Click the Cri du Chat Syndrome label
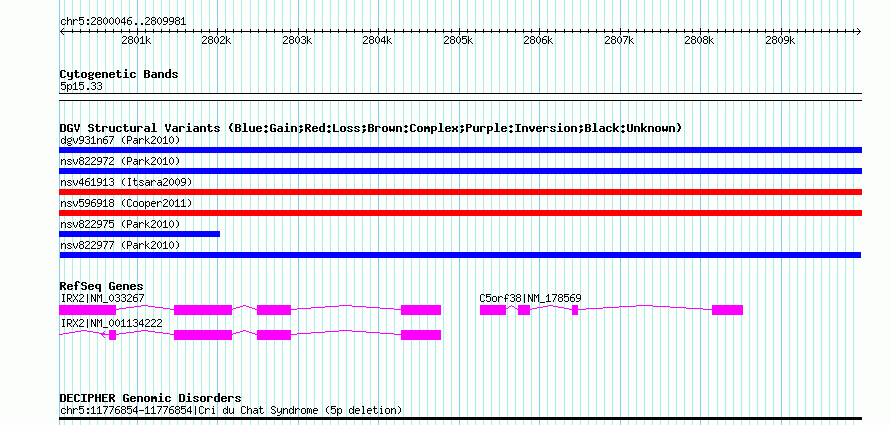The width and height of the screenshot is (890, 425). [x=231, y=410]
